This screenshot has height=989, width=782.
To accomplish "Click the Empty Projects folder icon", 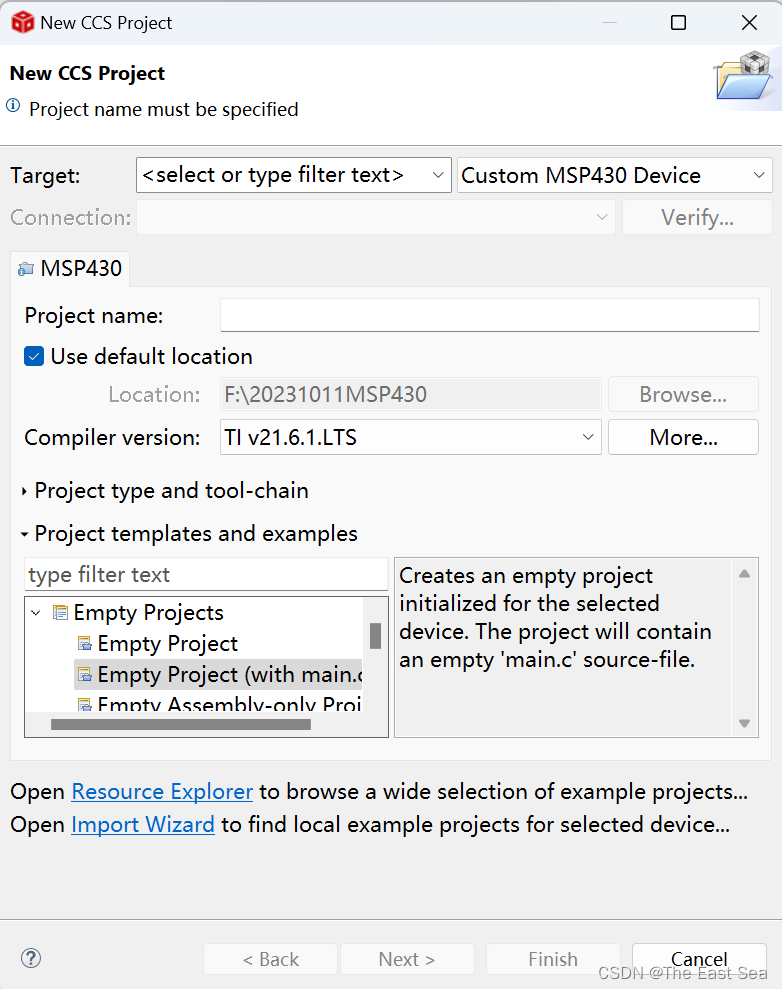I will 61,612.
